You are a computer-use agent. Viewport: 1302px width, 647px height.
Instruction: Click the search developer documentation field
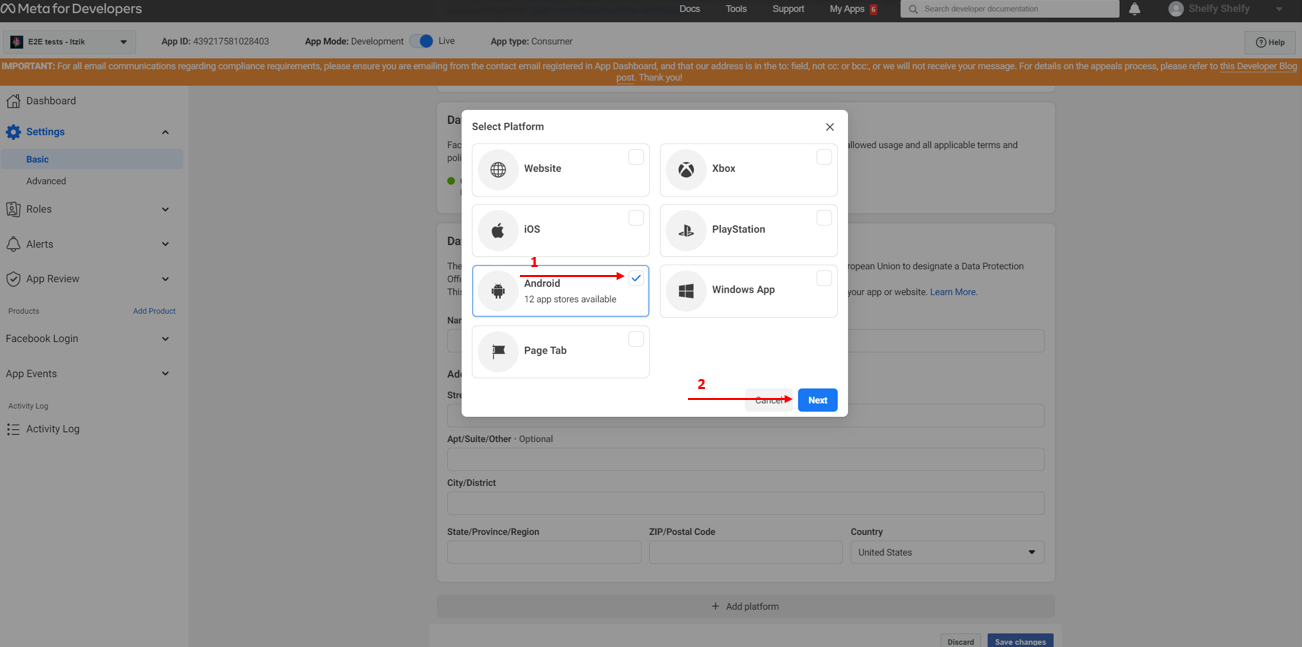(x=1010, y=9)
